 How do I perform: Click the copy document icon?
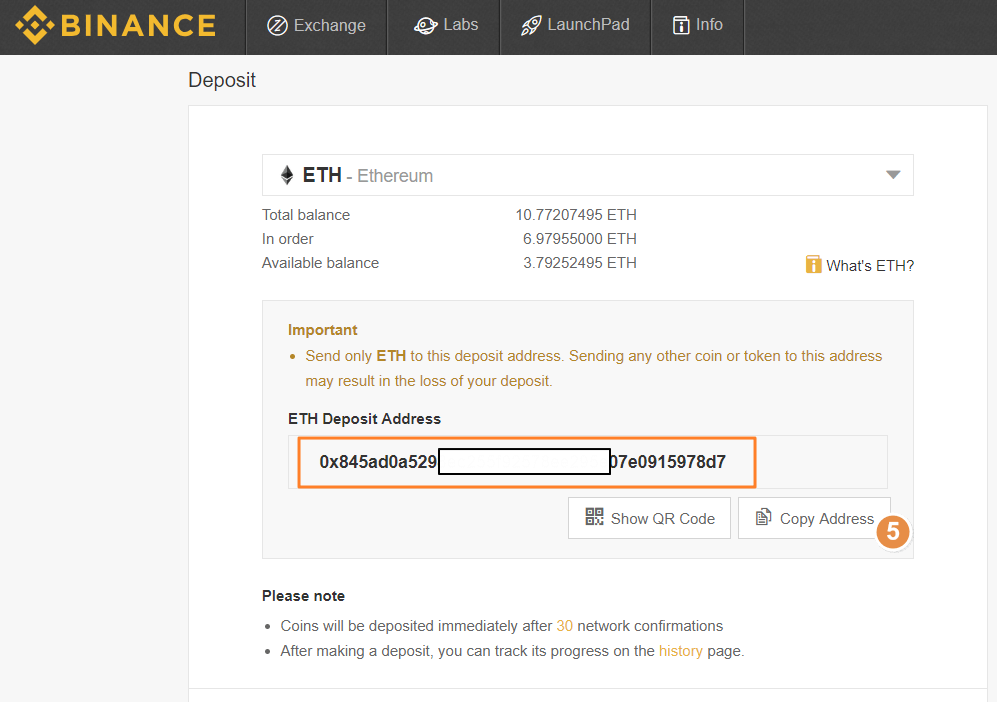(763, 517)
